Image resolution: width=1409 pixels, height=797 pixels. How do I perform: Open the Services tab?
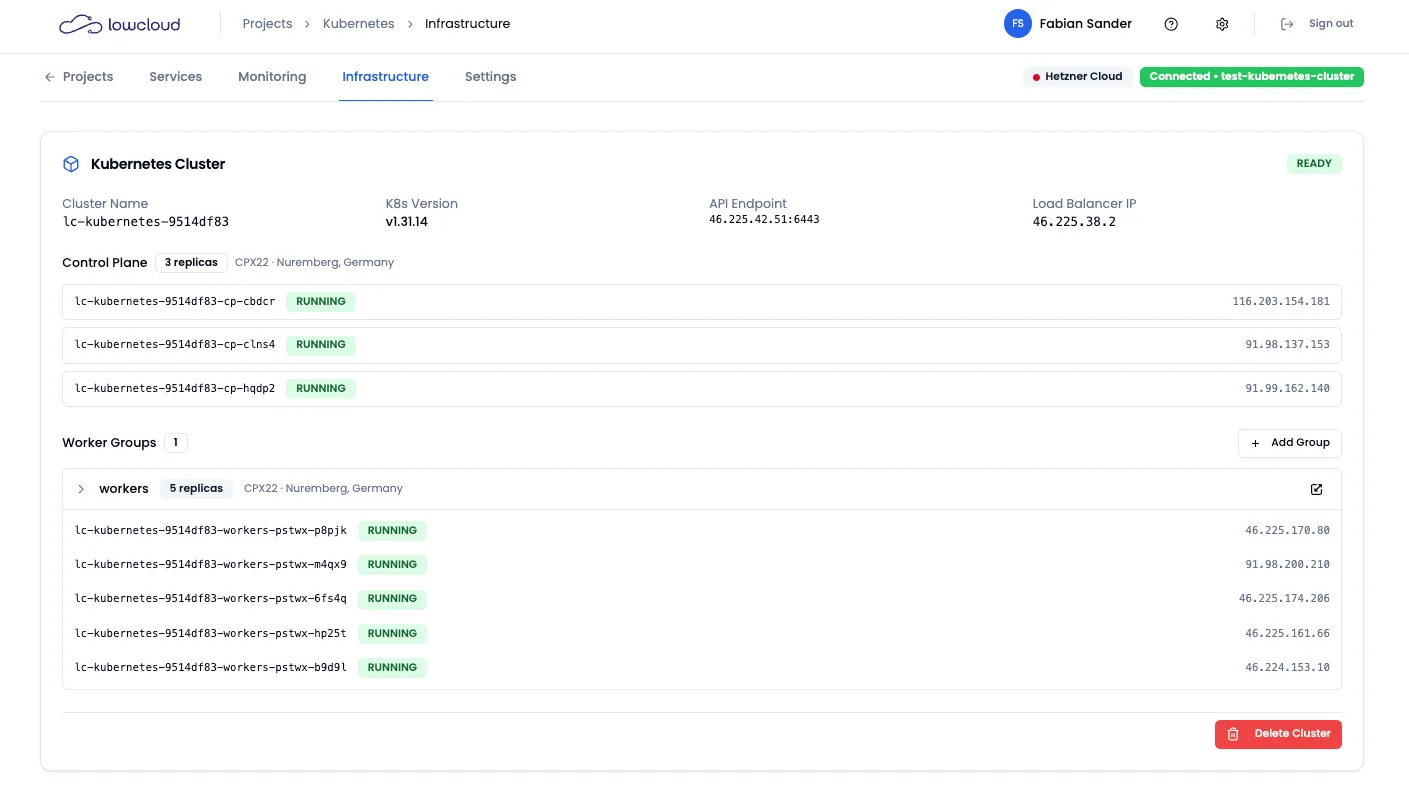tap(175, 77)
